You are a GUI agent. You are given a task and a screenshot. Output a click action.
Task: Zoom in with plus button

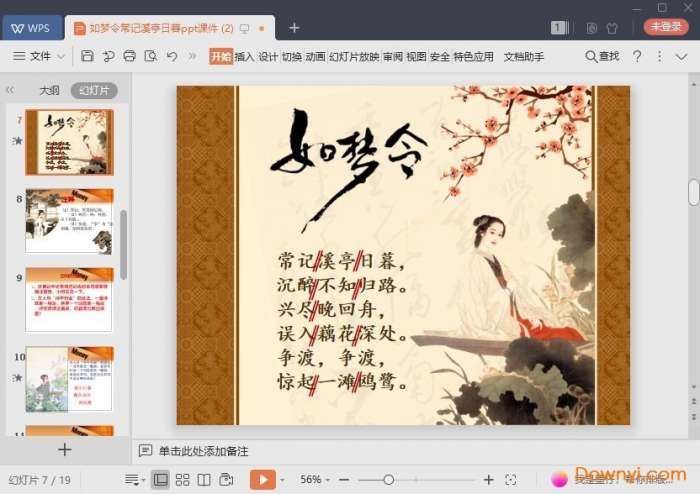(x=489, y=480)
